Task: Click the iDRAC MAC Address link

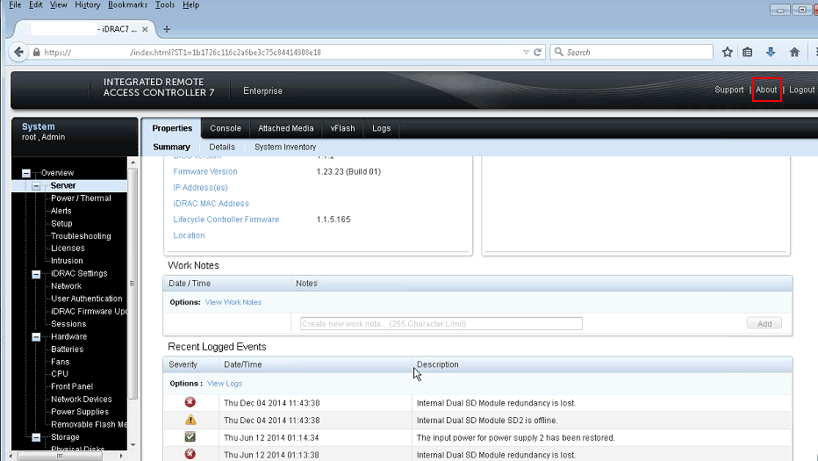Action: pyautogui.click(x=211, y=203)
